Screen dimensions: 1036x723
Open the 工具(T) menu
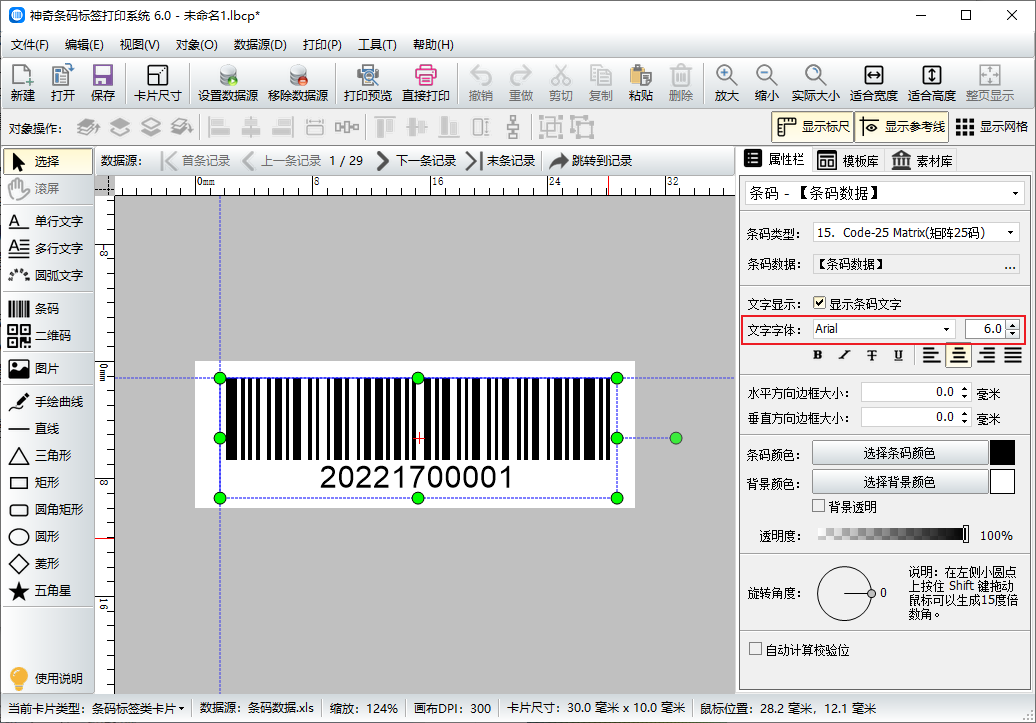coord(377,45)
